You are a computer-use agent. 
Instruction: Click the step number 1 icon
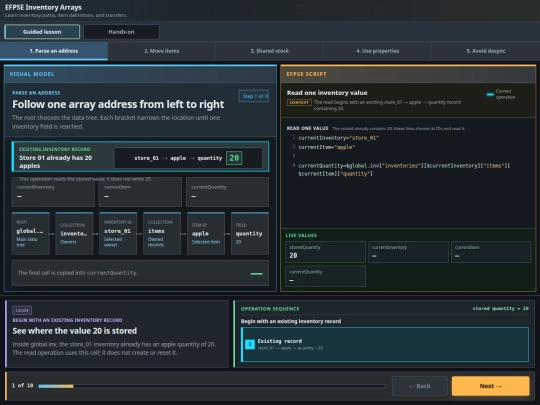[x=250, y=344]
